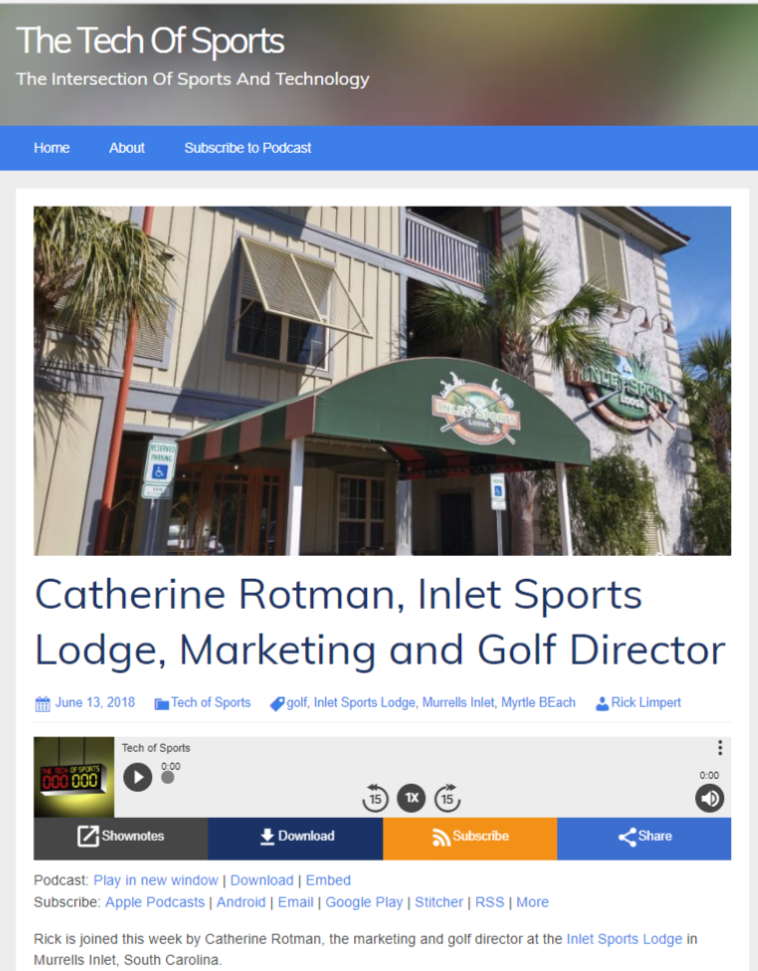Open the Catherine Rotman article headline
The height and width of the screenshot is (971, 758).
380,622
